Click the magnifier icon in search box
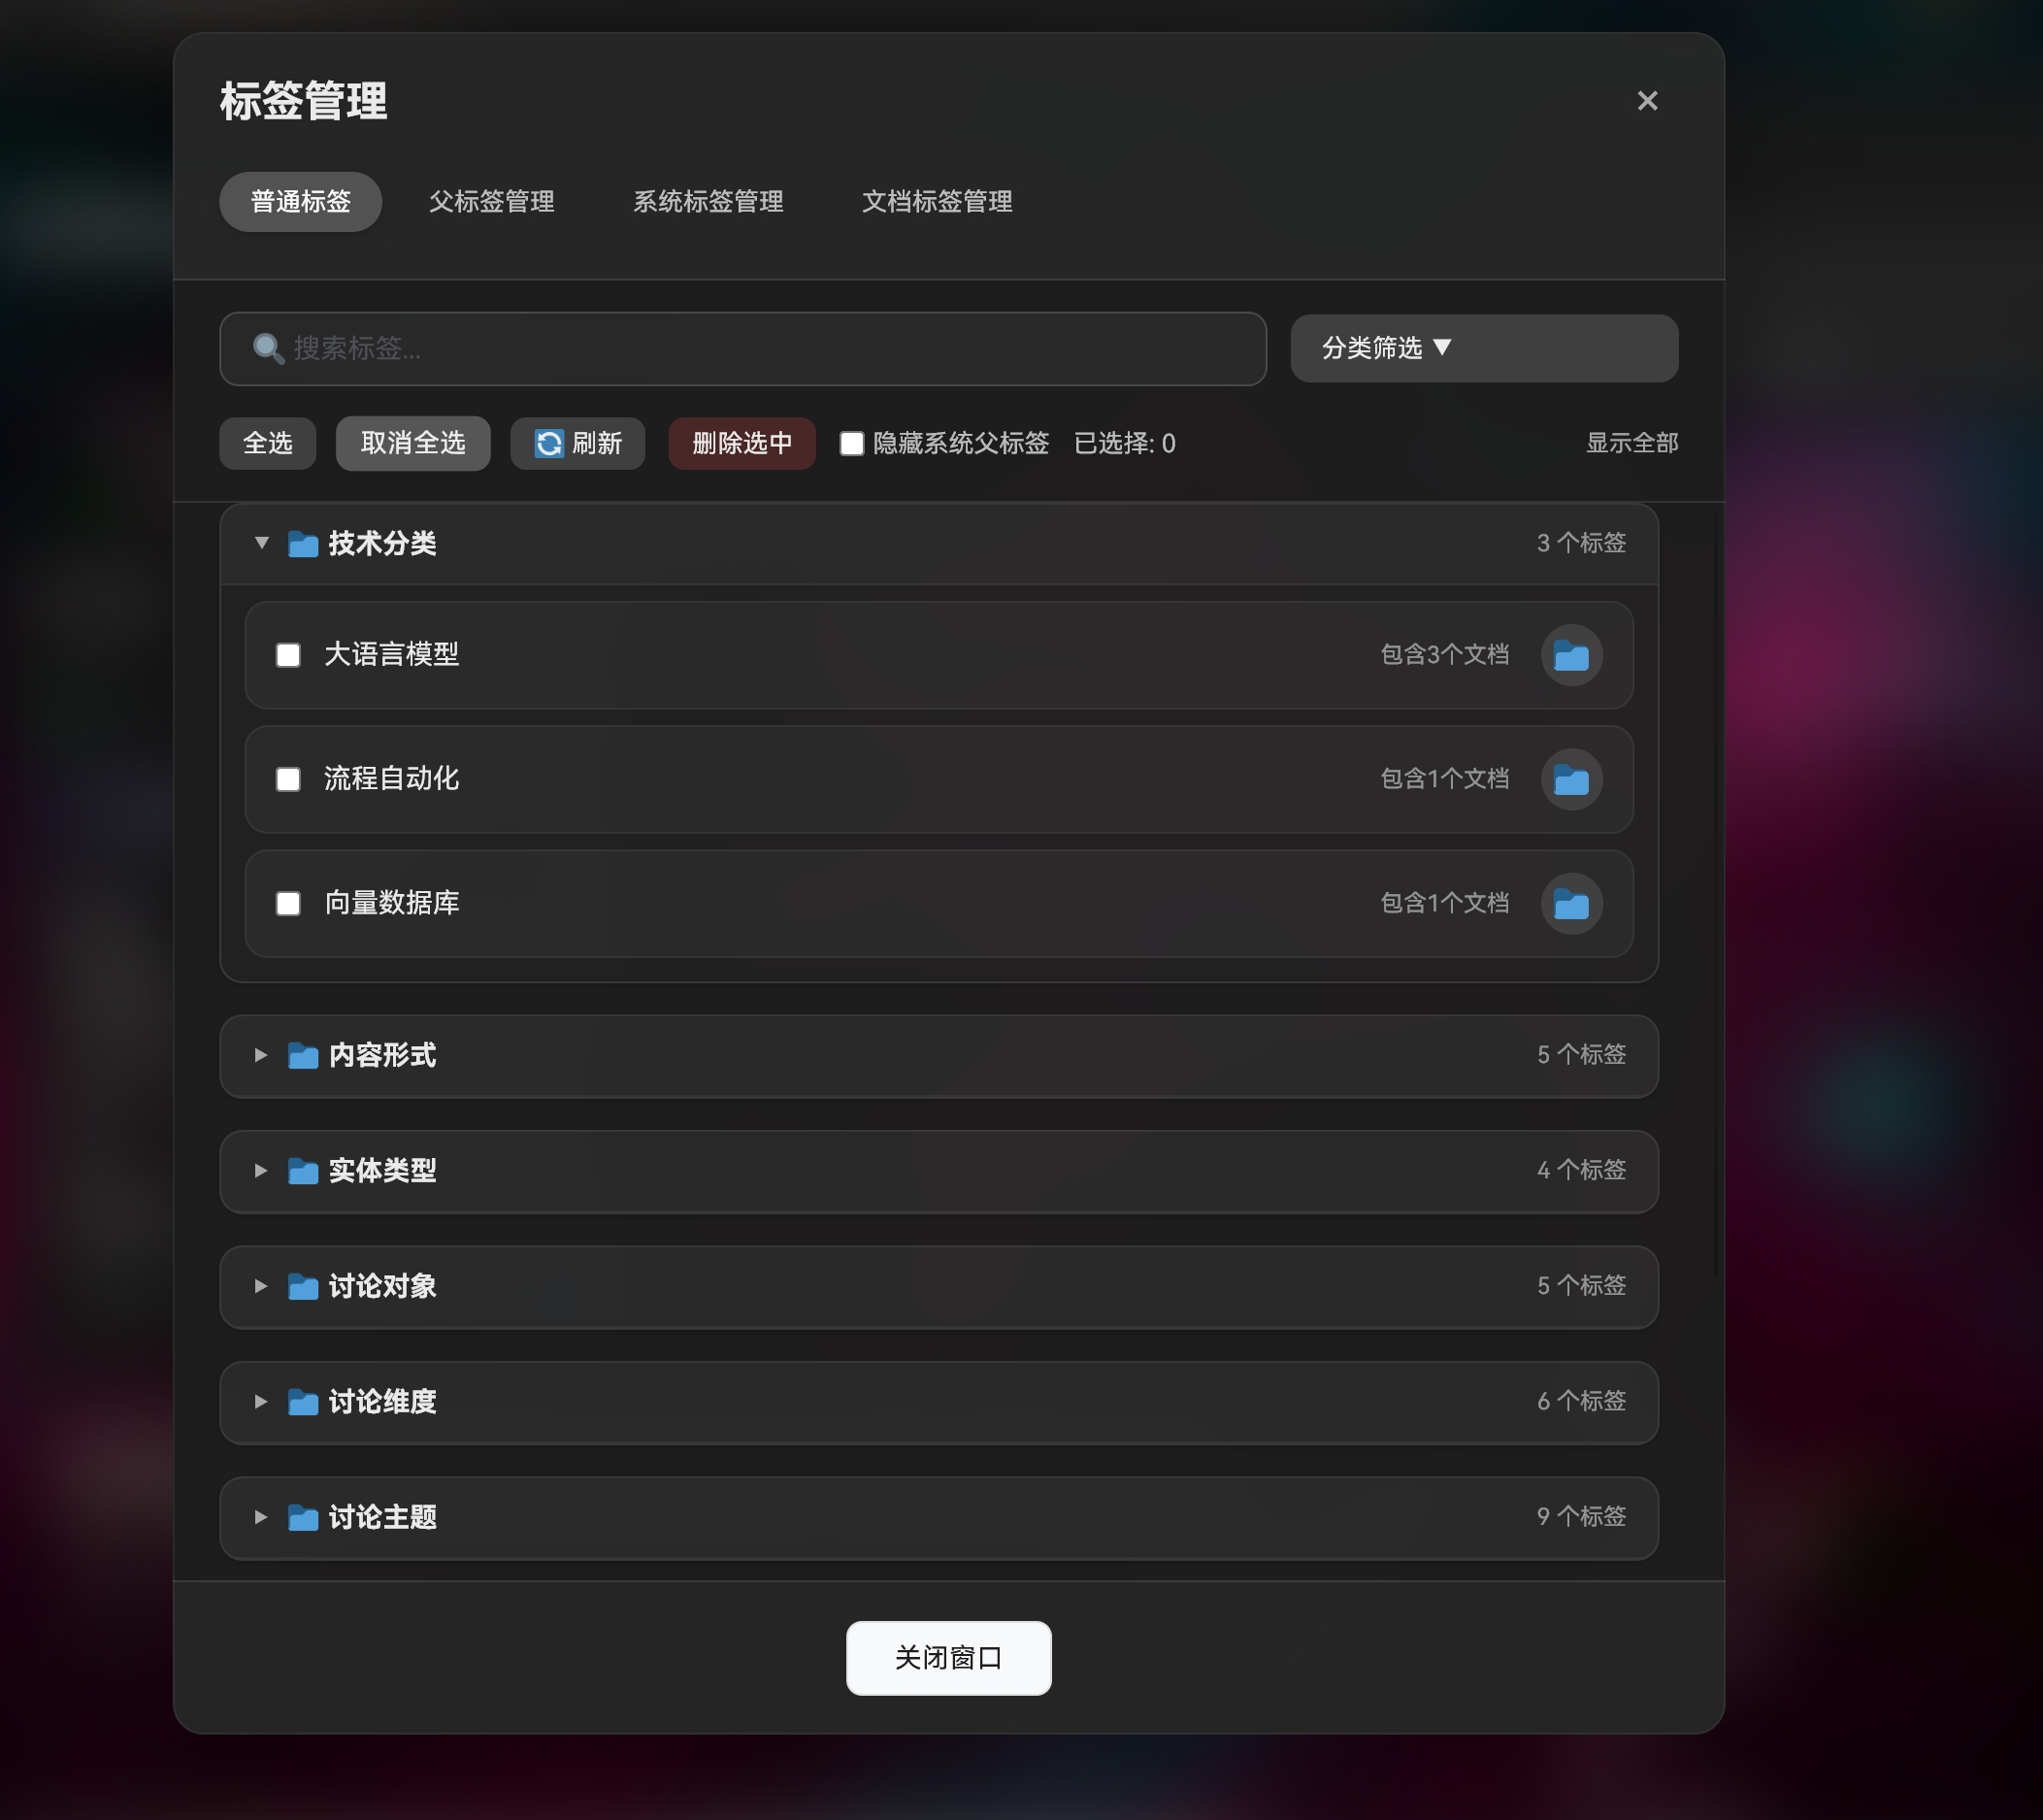 pyautogui.click(x=265, y=349)
